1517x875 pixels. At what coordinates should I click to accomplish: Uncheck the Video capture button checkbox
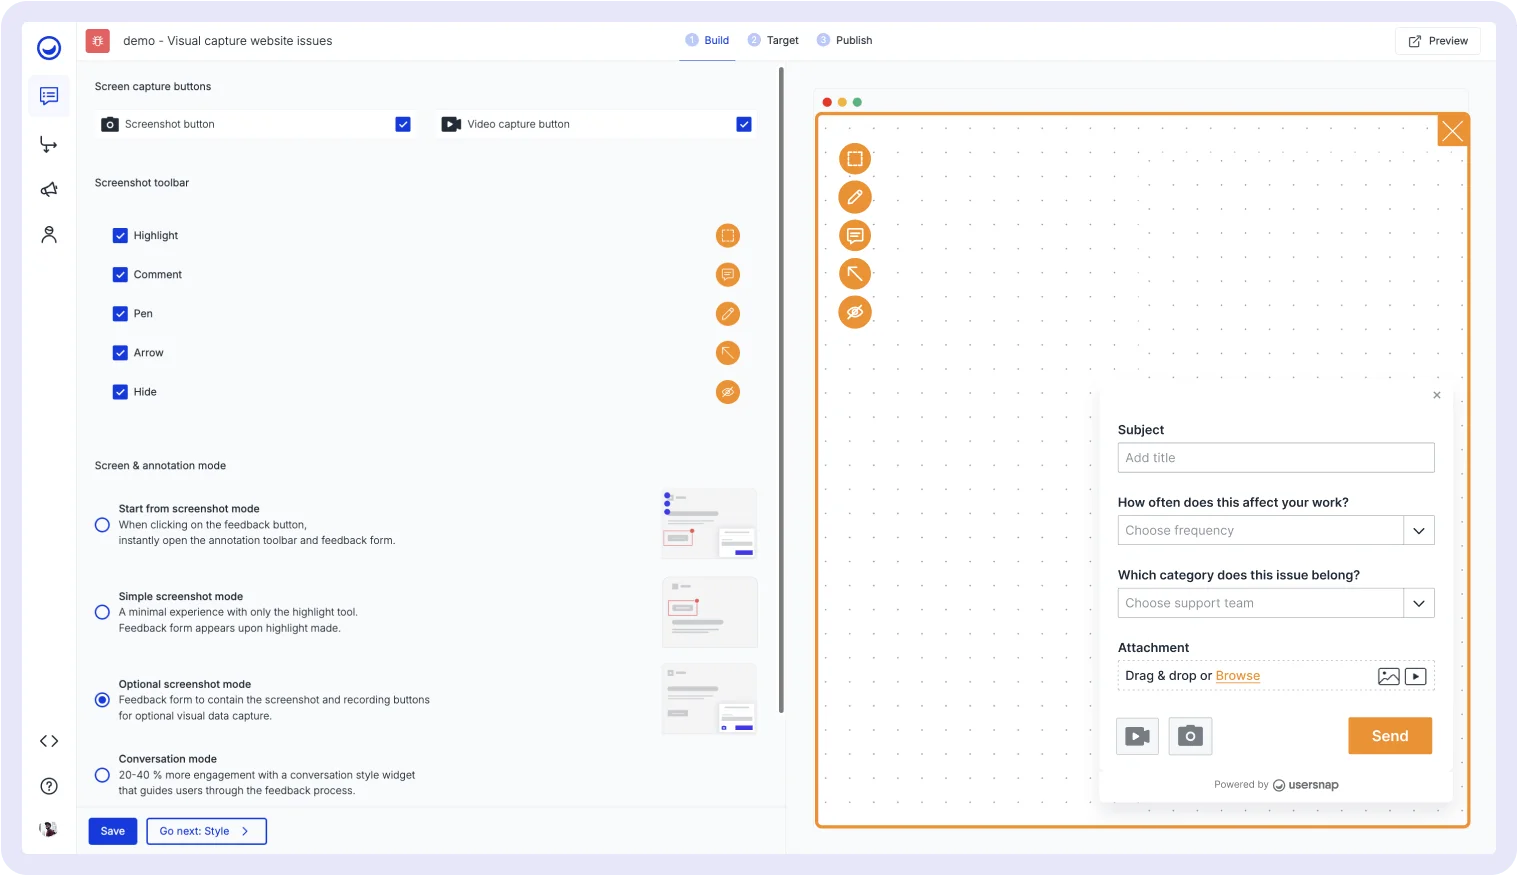[x=744, y=124]
